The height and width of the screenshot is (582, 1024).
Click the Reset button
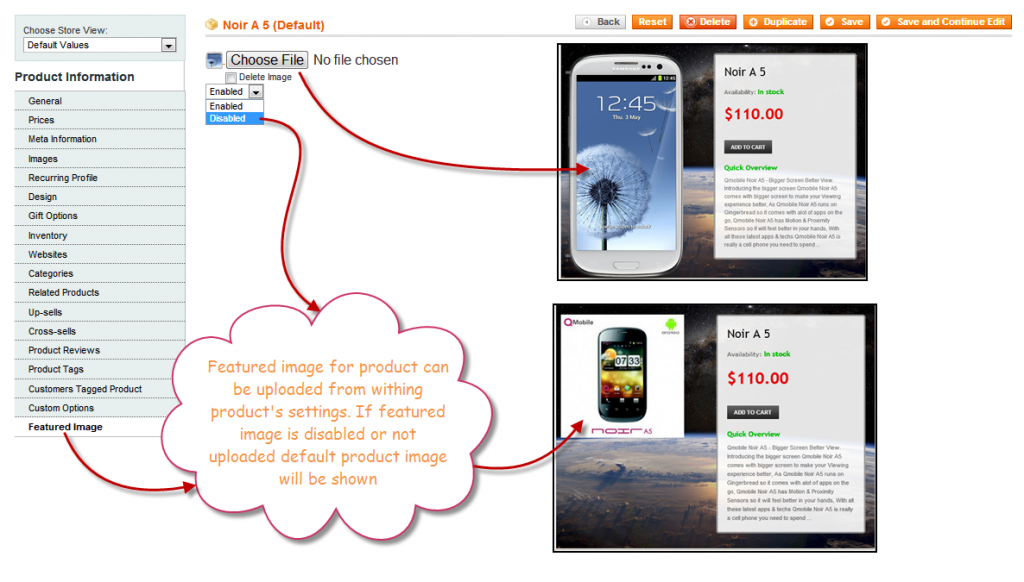tap(652, 22)
